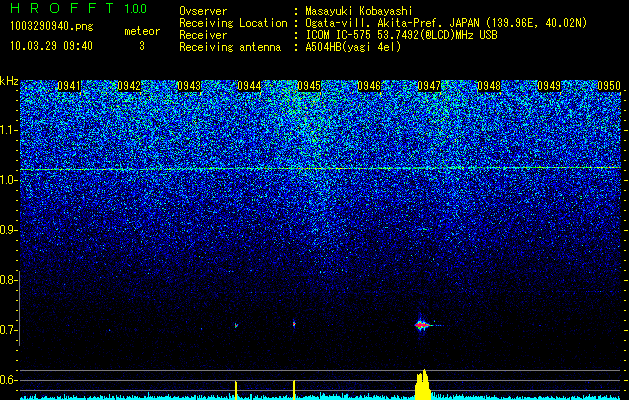The width and height of the screenshot is (629, 400).
Task: Click the 0947 time marker label
Action: pyautogui.click(x=429, y=86)
